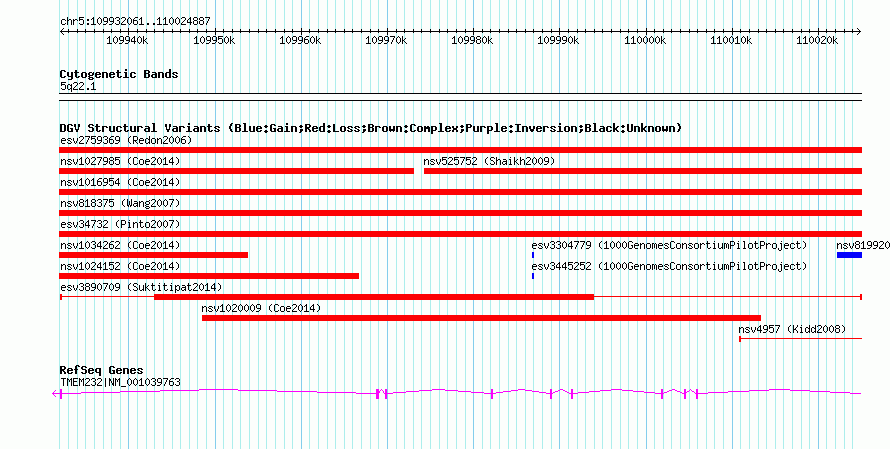Screen dimensions: 890x449
Task: Click the TMEM232|NM_001039763 gene label
Action: pyautogui.click(x=120, y=382)
